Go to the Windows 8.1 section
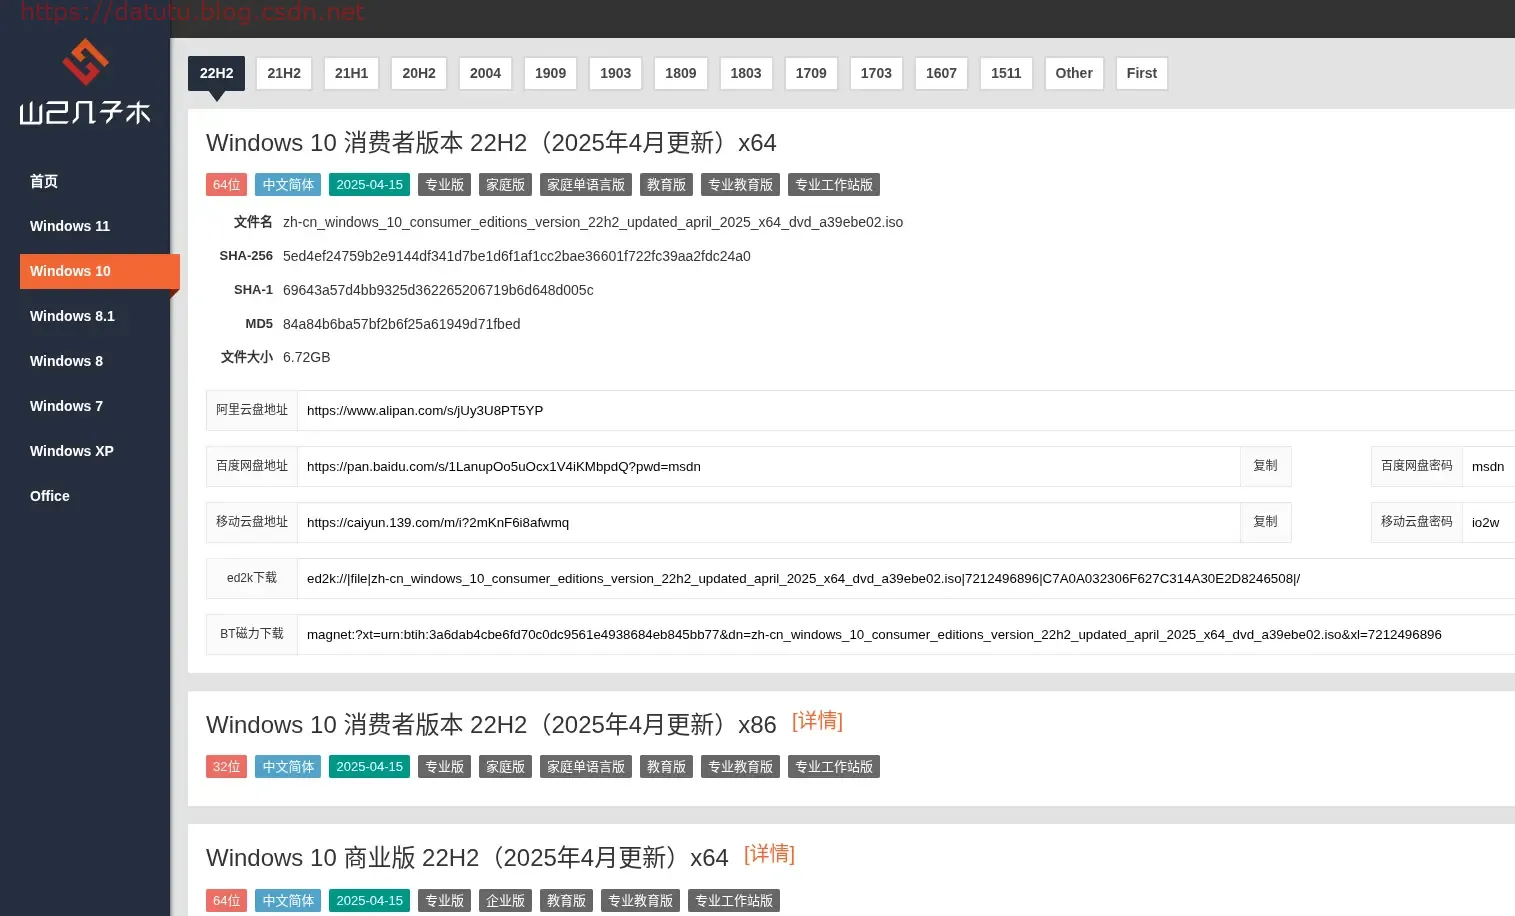Image resolution: width=1515 pixels, height=916 pixels. [x=72, y=316]
